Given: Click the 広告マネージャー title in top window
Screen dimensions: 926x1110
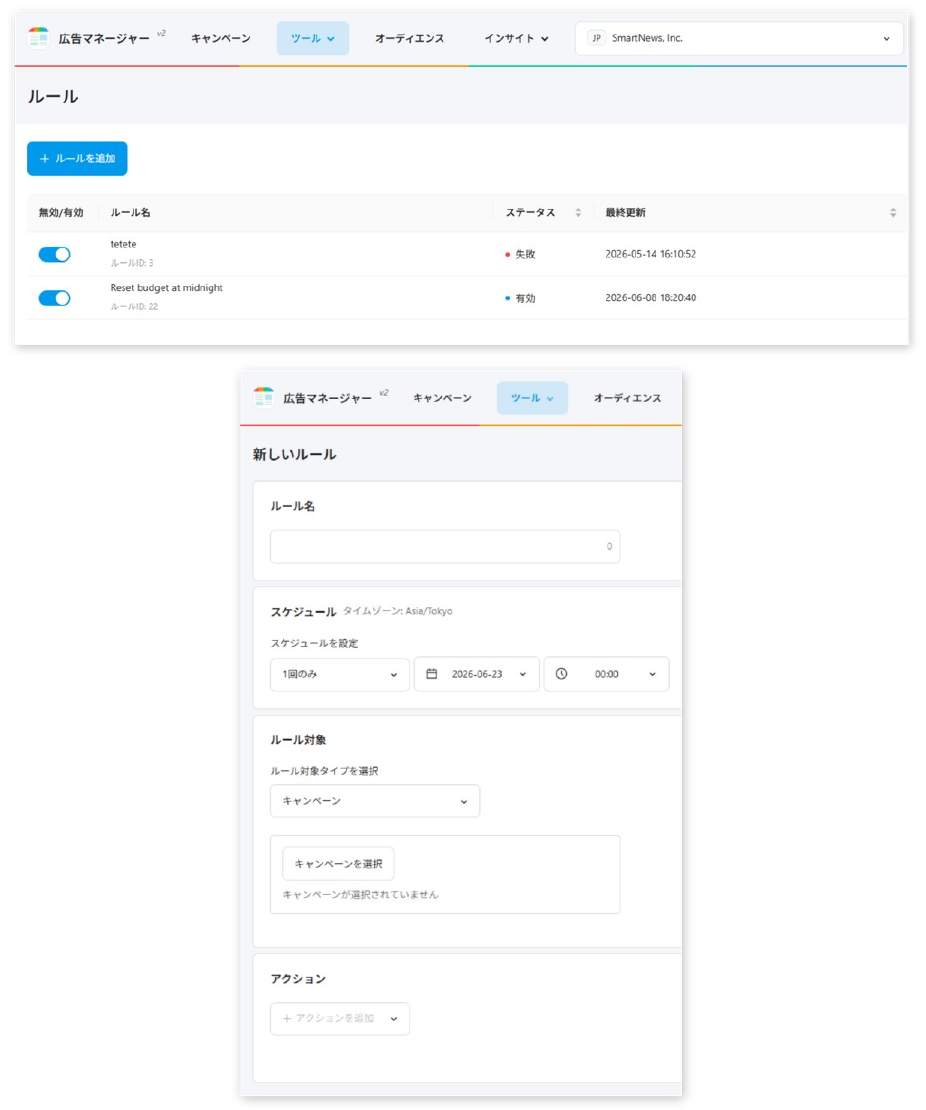Looking at the screenshot, I should pyautogui.click(x=104, y=38).
